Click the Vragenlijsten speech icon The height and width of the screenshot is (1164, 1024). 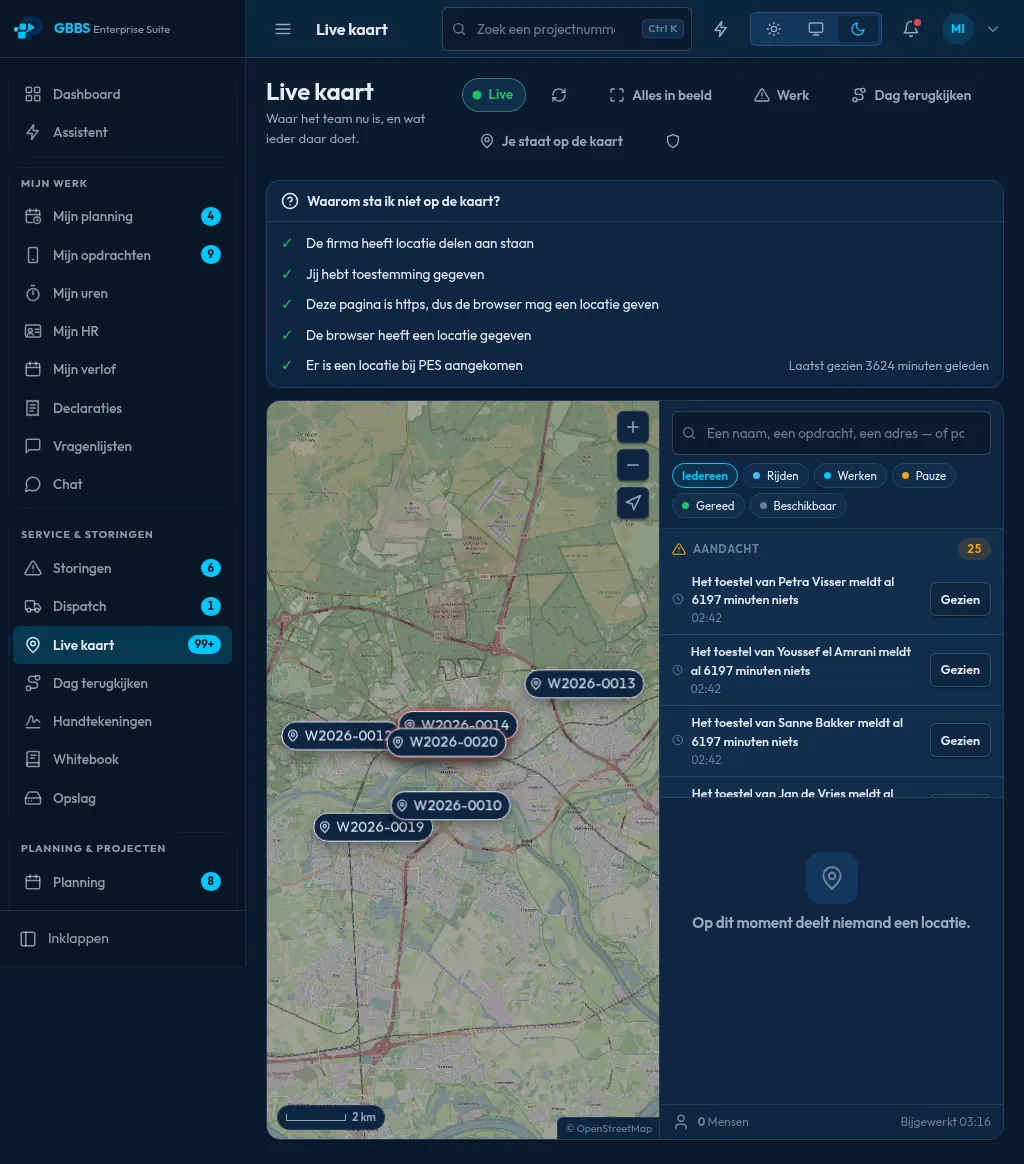pos(33,446)
